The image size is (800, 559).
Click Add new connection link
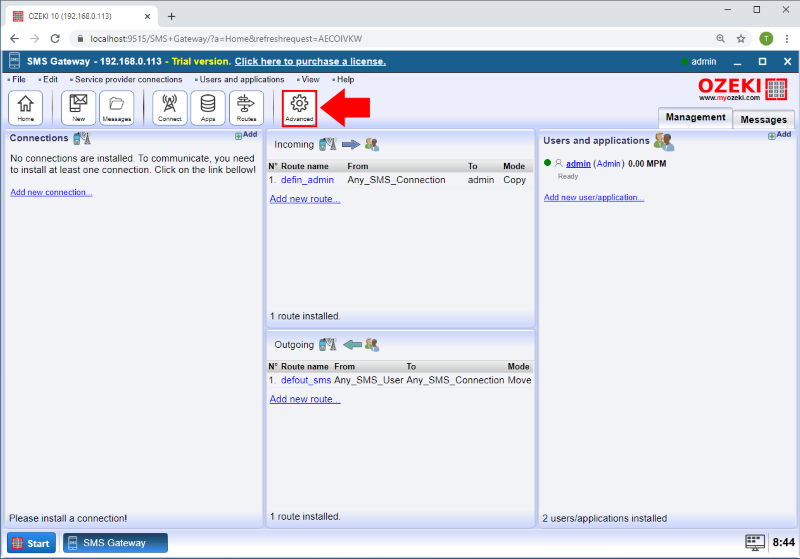click(51, 192)
